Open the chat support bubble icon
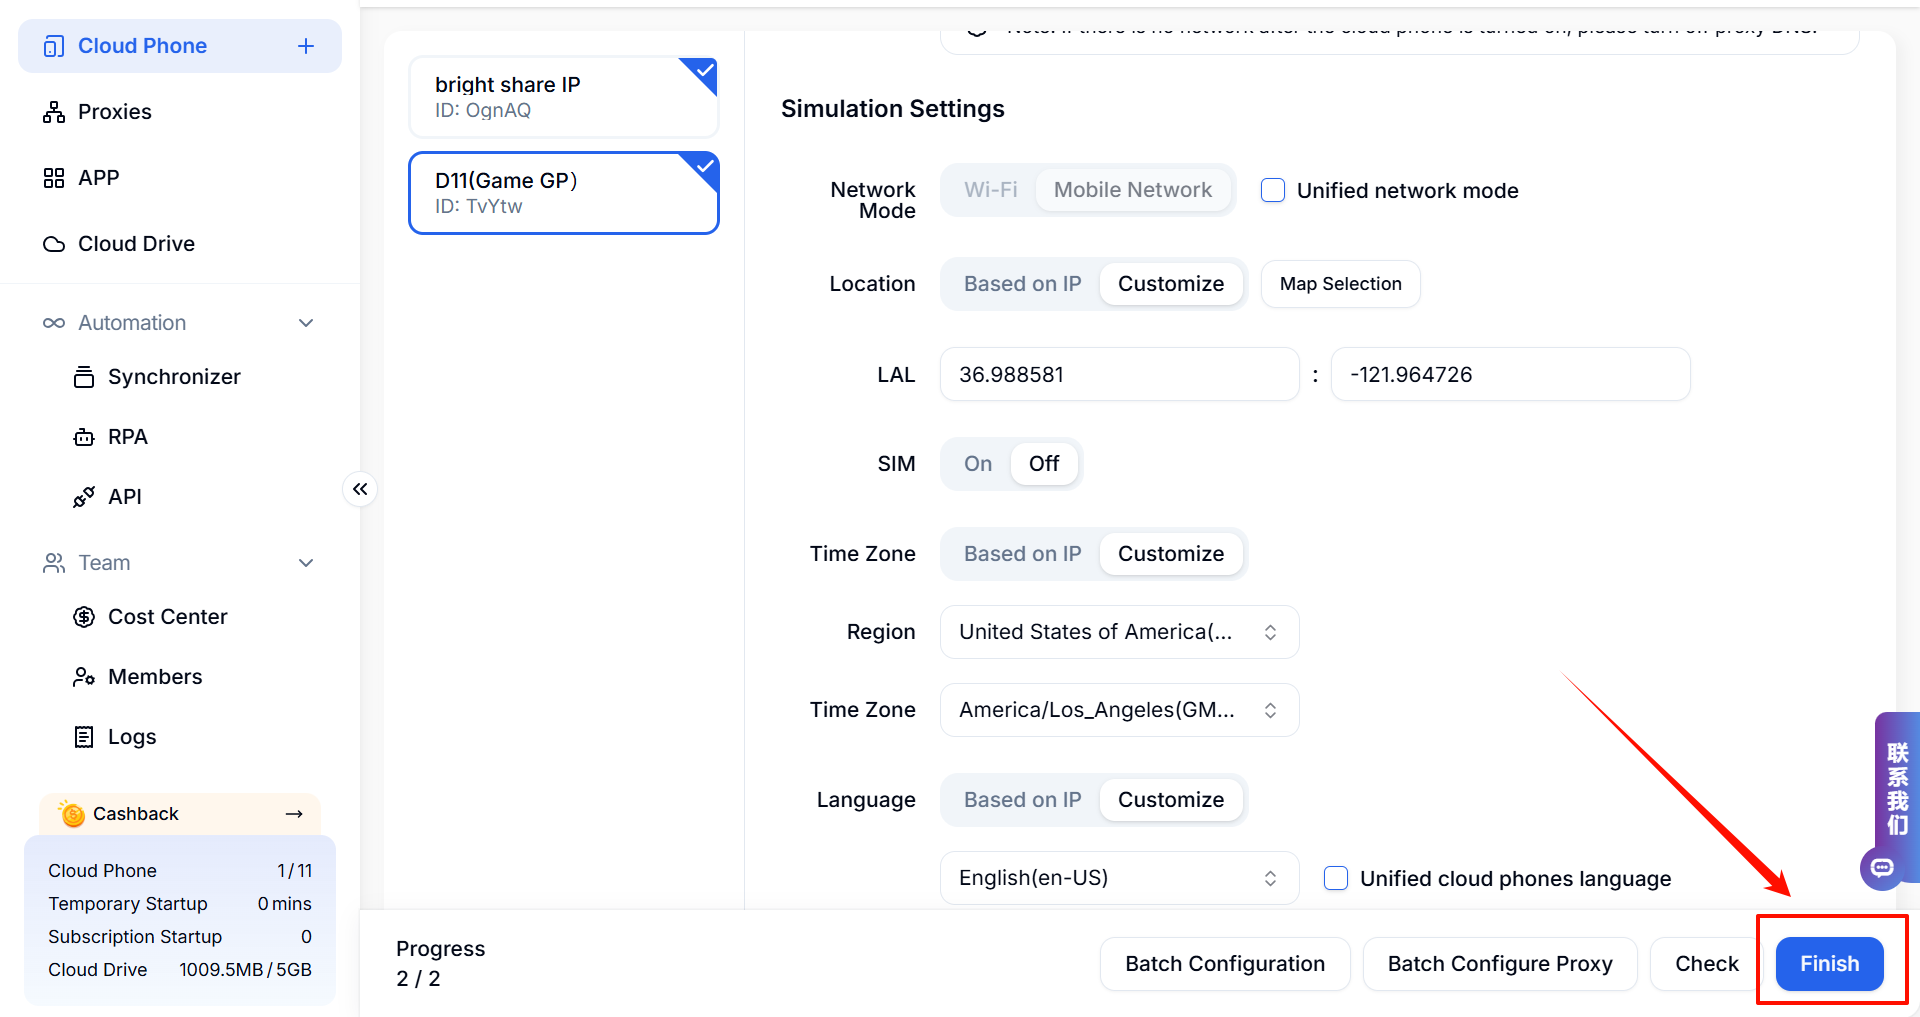Image resolution: width=1920 pixels, height=1017 pixels. pos(1882,867)
